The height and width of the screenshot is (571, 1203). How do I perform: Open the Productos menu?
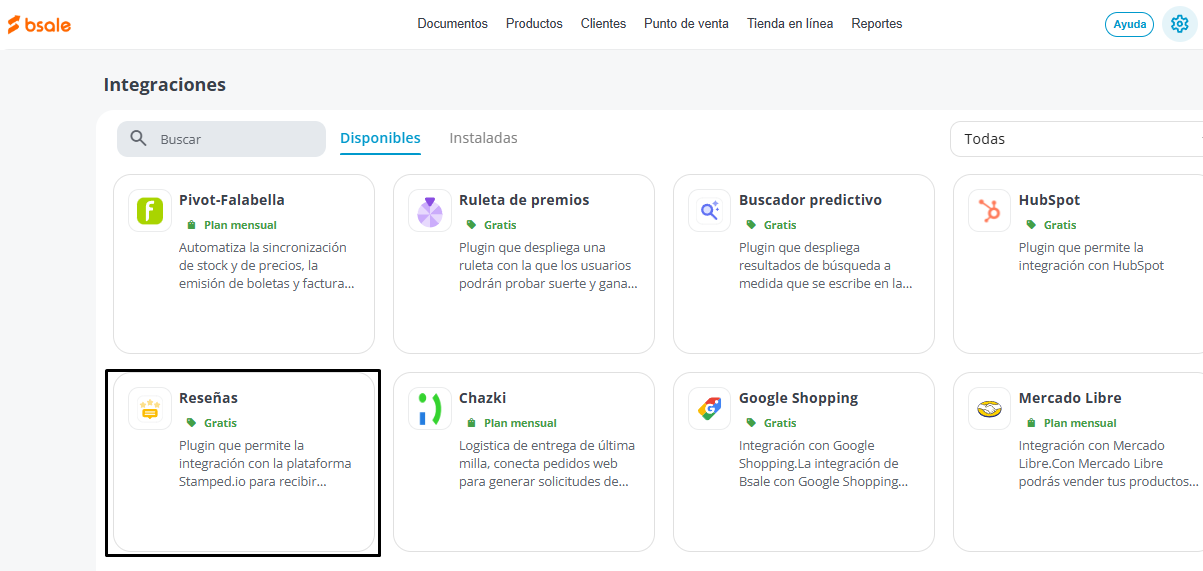[x=534, y=24]
